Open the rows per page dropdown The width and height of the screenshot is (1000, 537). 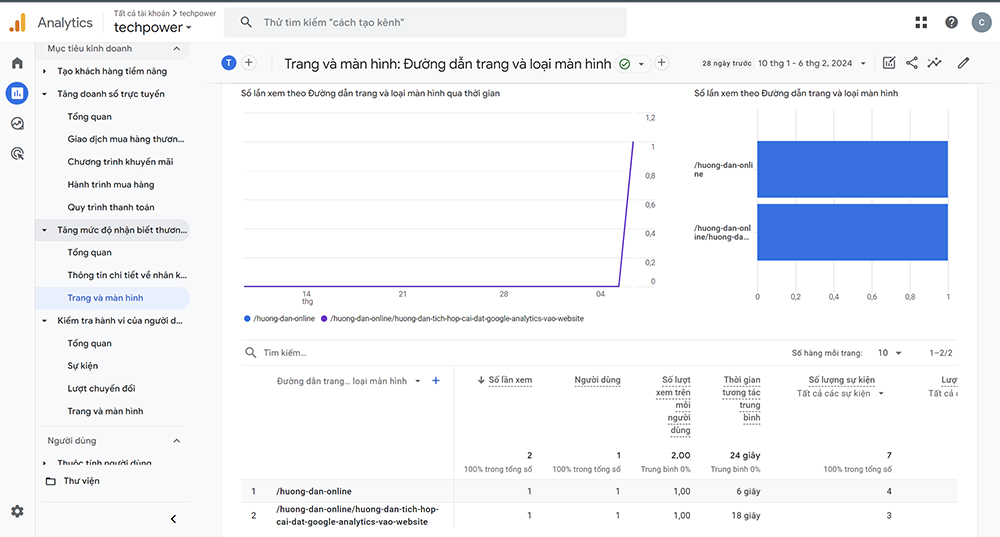coord(889,353)
